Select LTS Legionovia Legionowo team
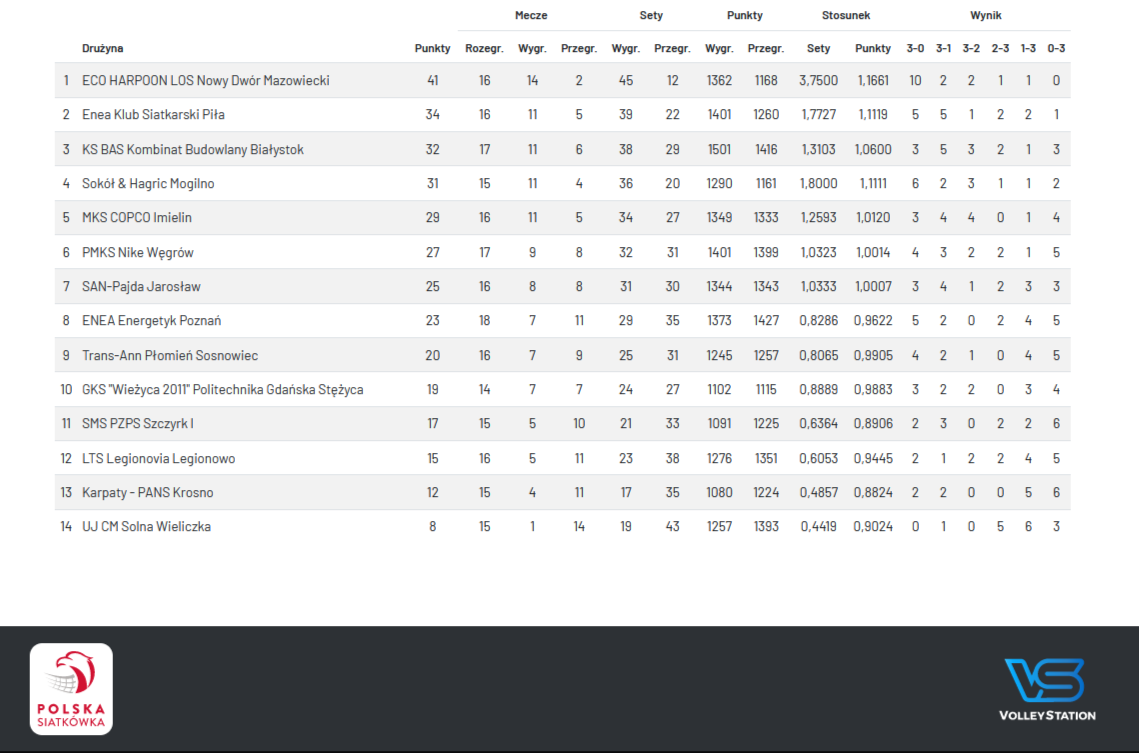Screen dimensions: 1139x753 158,459
